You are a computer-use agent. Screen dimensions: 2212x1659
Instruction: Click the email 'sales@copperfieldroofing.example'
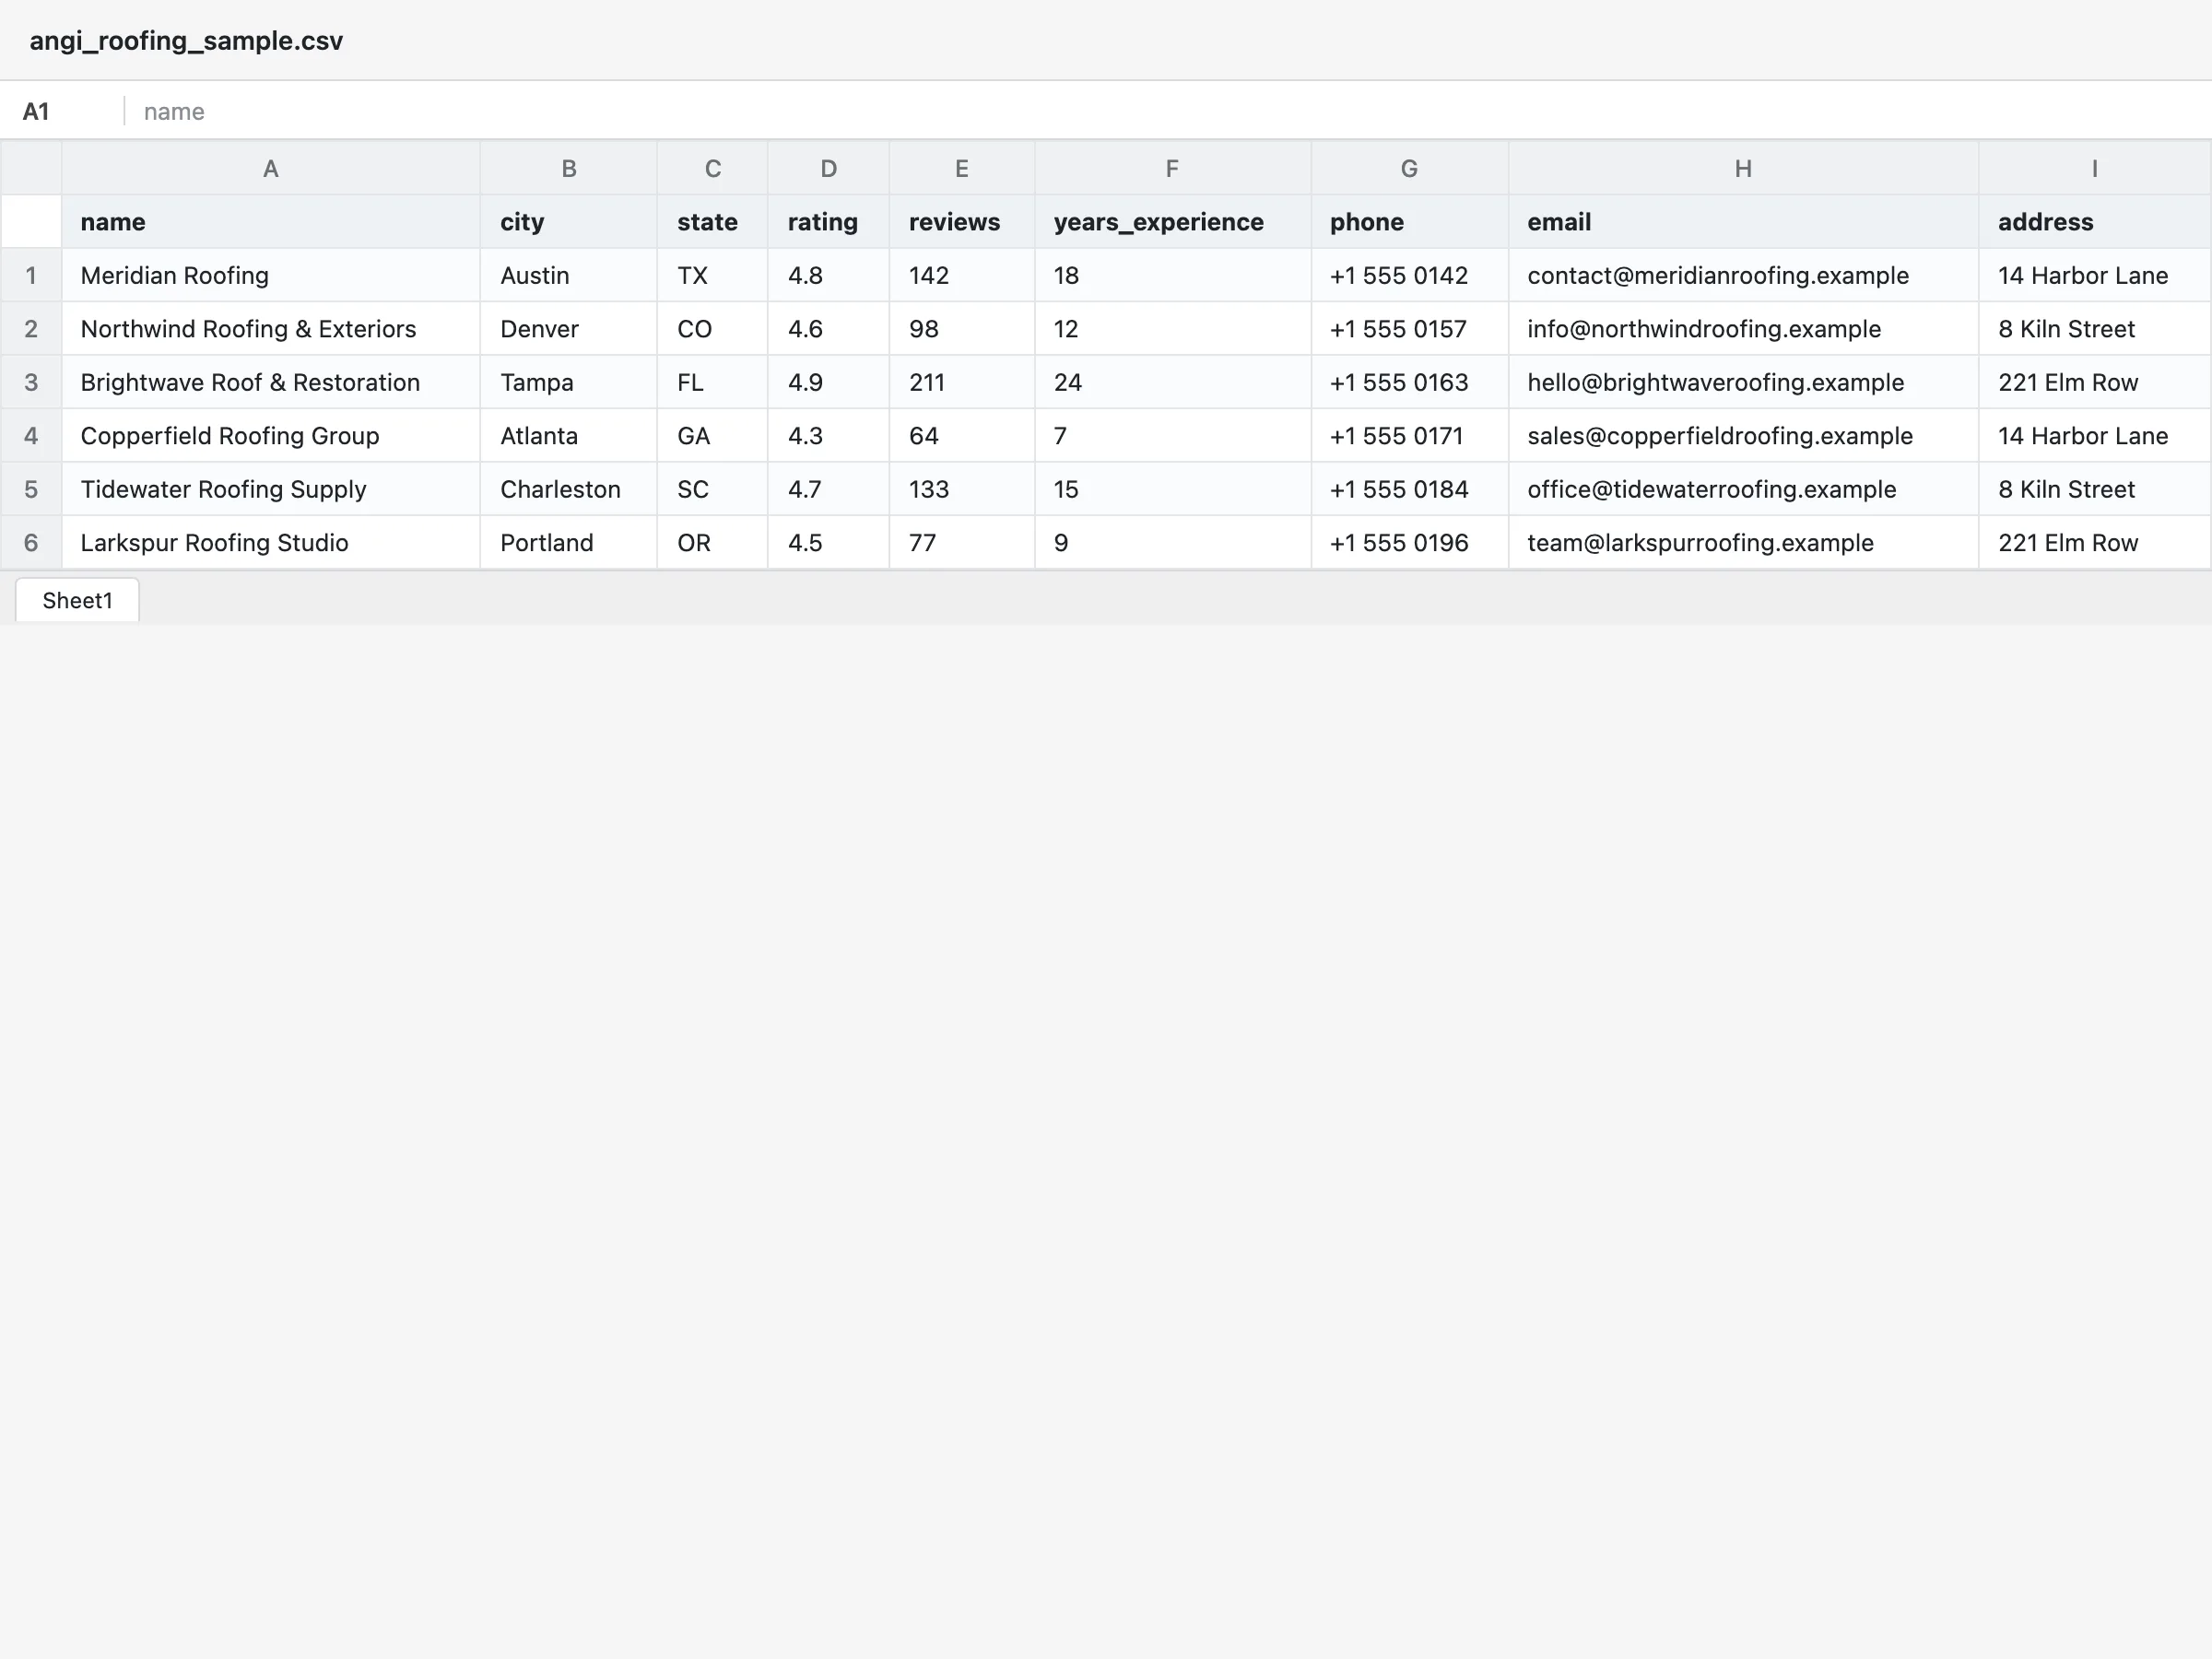pyautogui.click(x=1743, y=435)
